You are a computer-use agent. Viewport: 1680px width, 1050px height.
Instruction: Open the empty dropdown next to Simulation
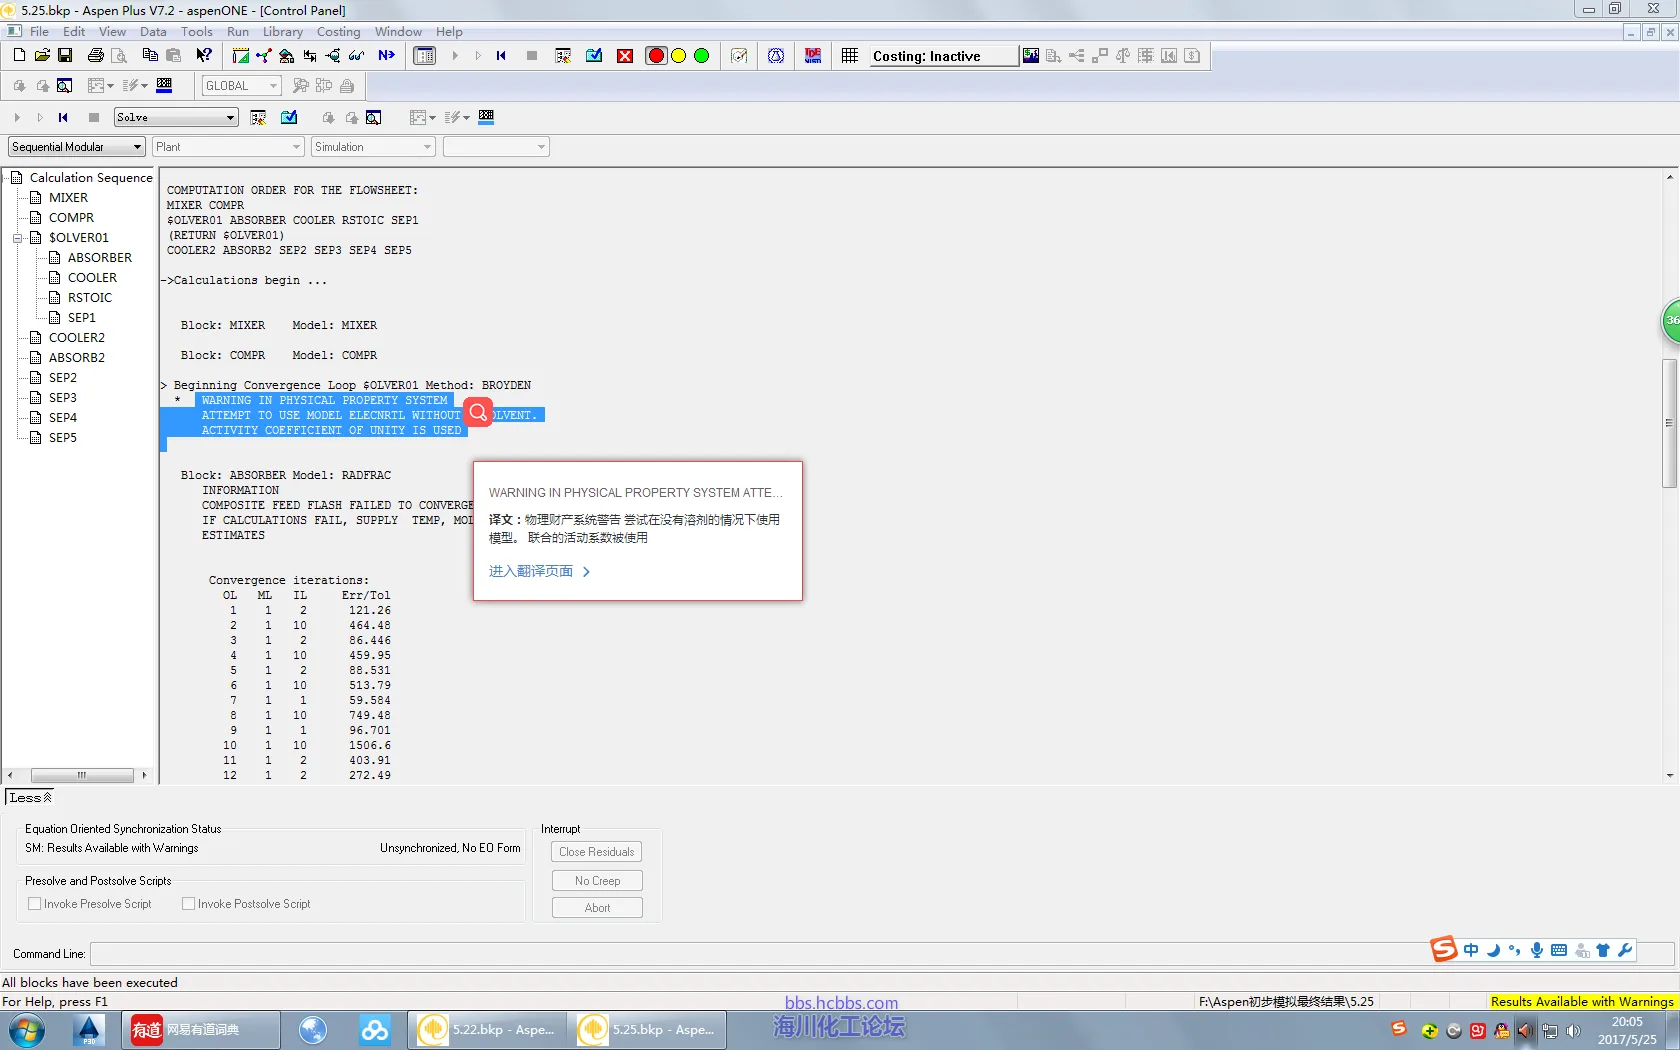point(496,147)
